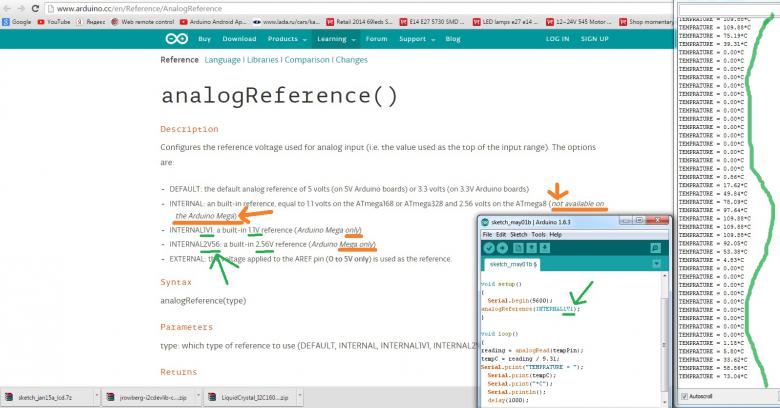Click the Open sketch icon in Arduino IDE
This screenshot has height=408, width=780.
[x=531, y=248]
